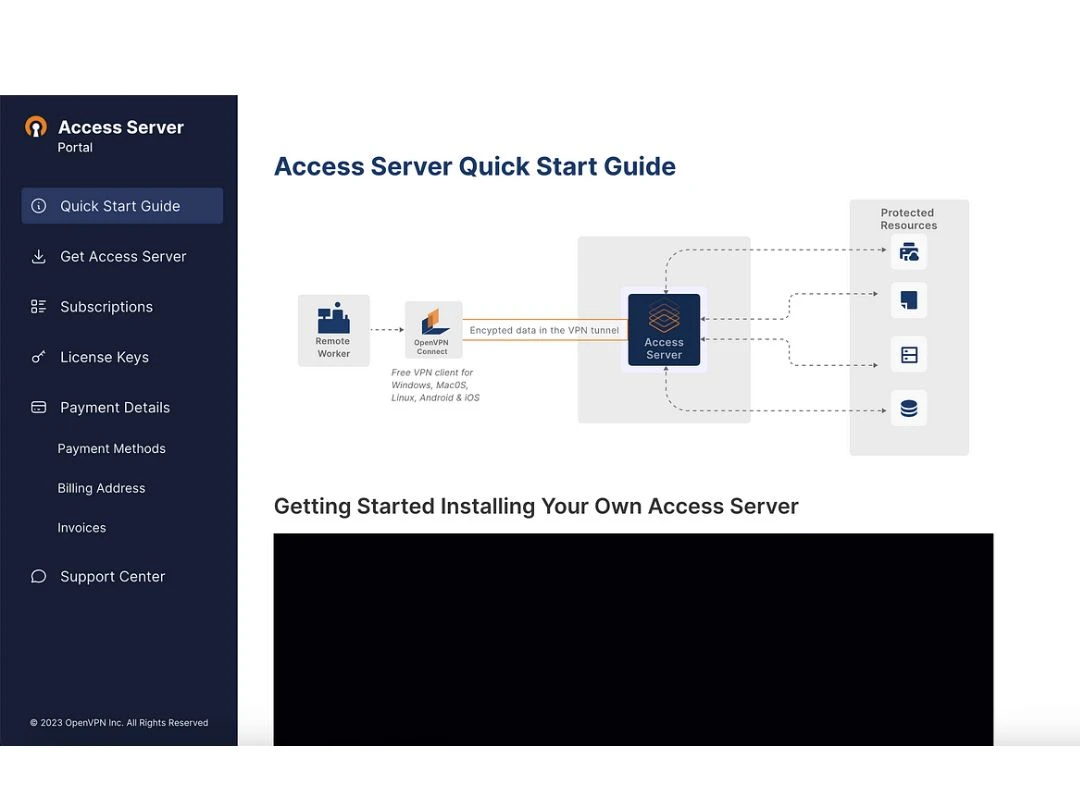Open the Quick Start Guide menu item
This screenshot has height=810, width=1080.
click(x=120, y=206)
